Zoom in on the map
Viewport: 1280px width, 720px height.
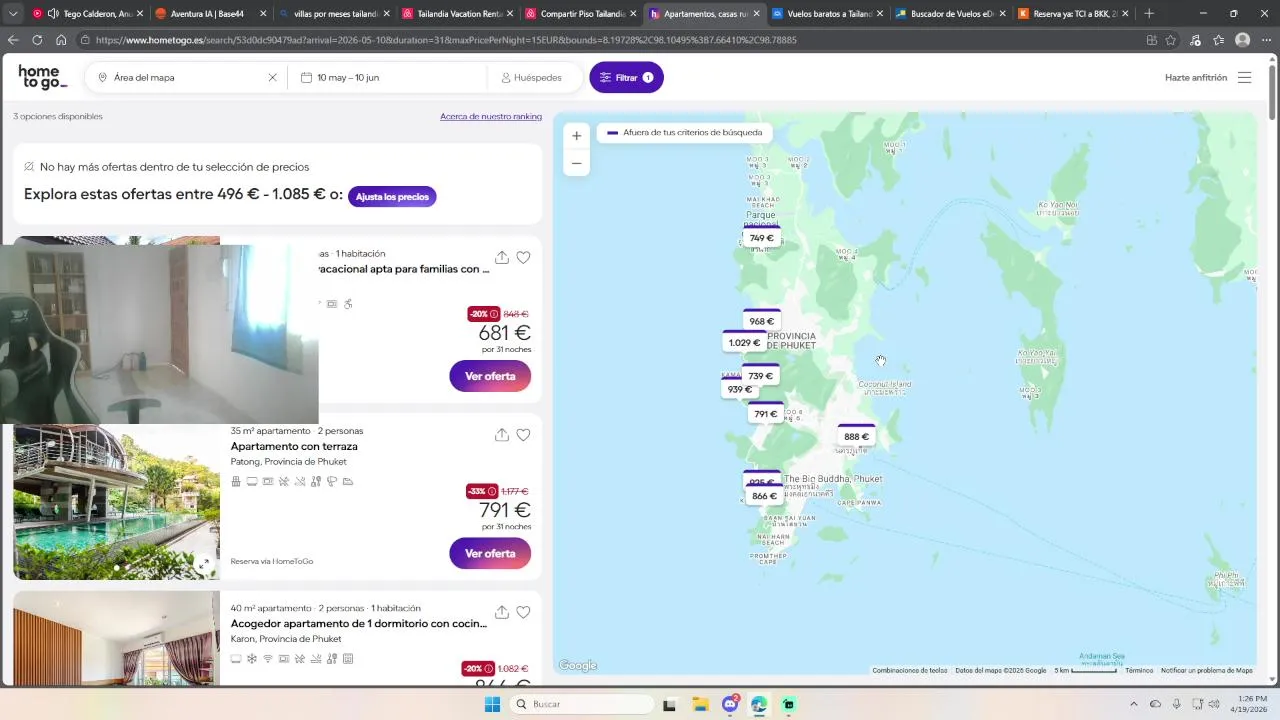pos(576,136)
